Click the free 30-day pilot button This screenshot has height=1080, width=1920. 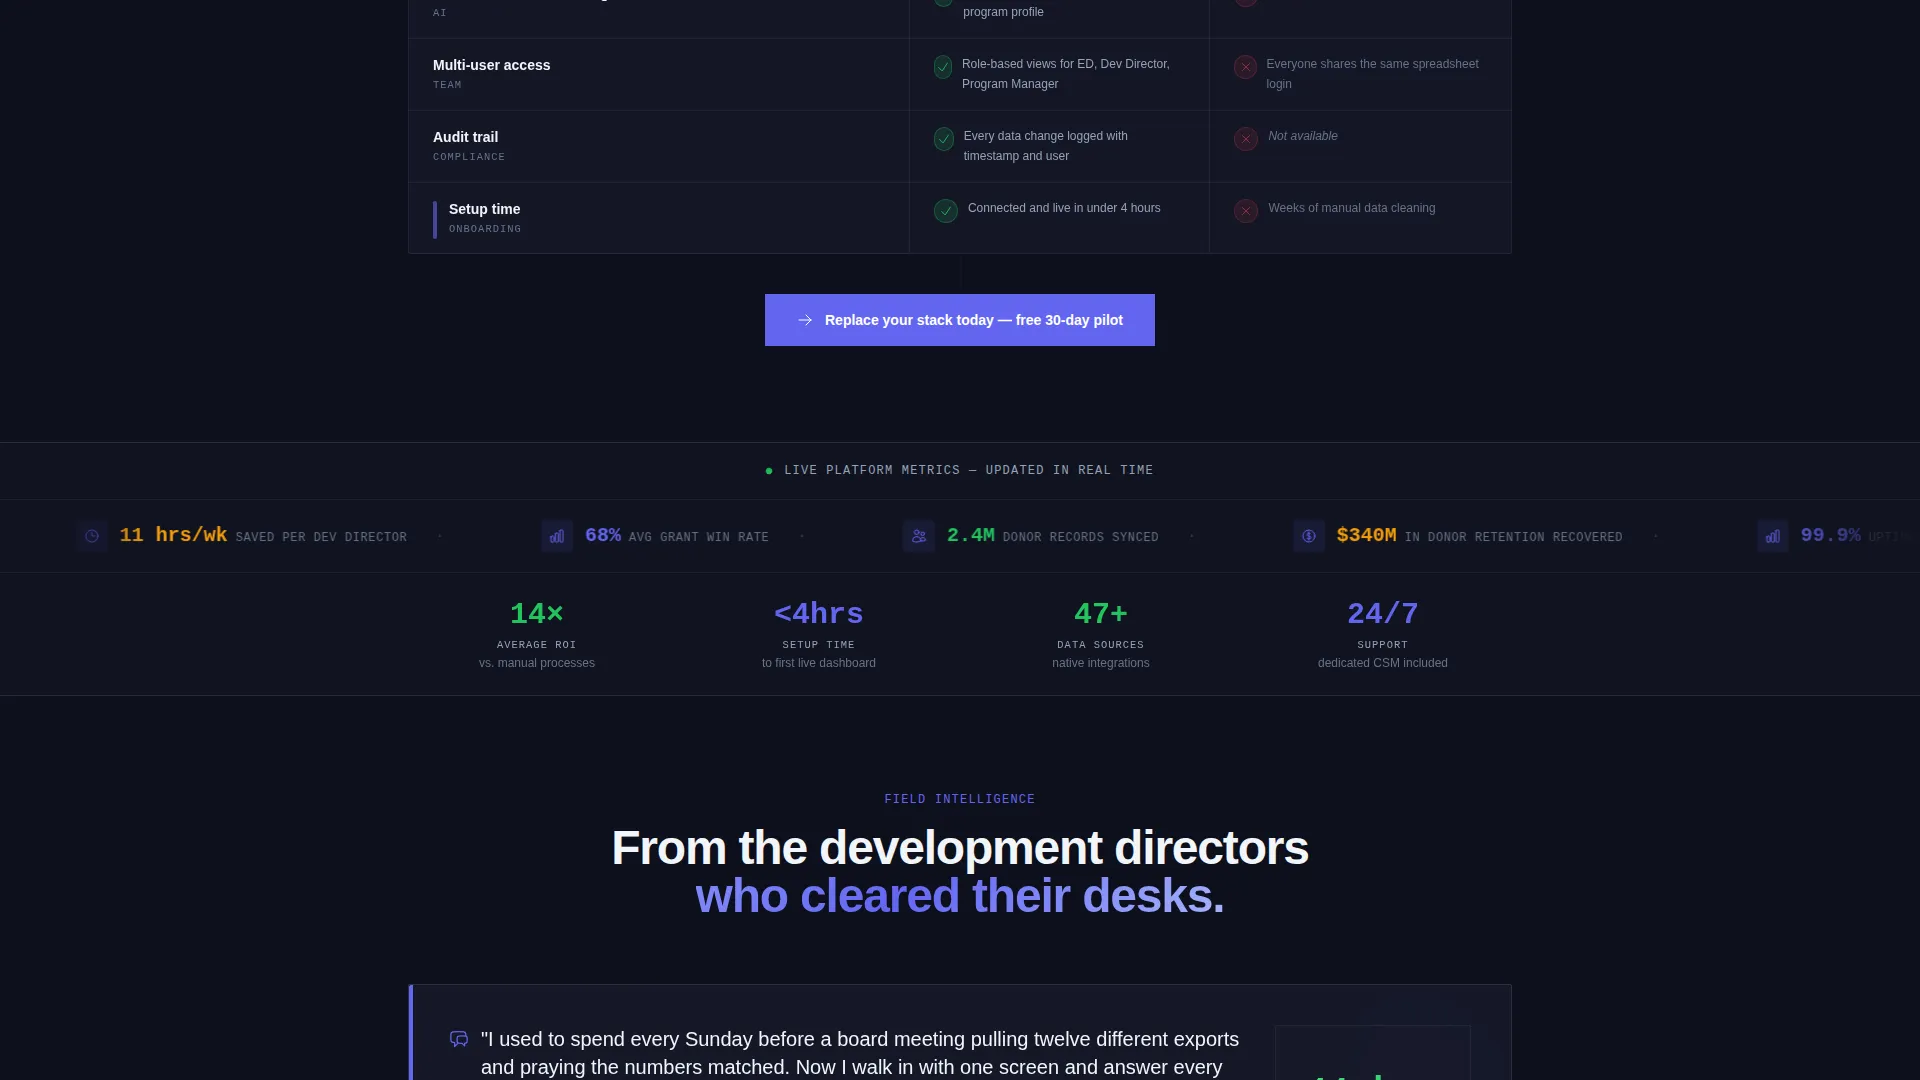click(x=959, y=320)
